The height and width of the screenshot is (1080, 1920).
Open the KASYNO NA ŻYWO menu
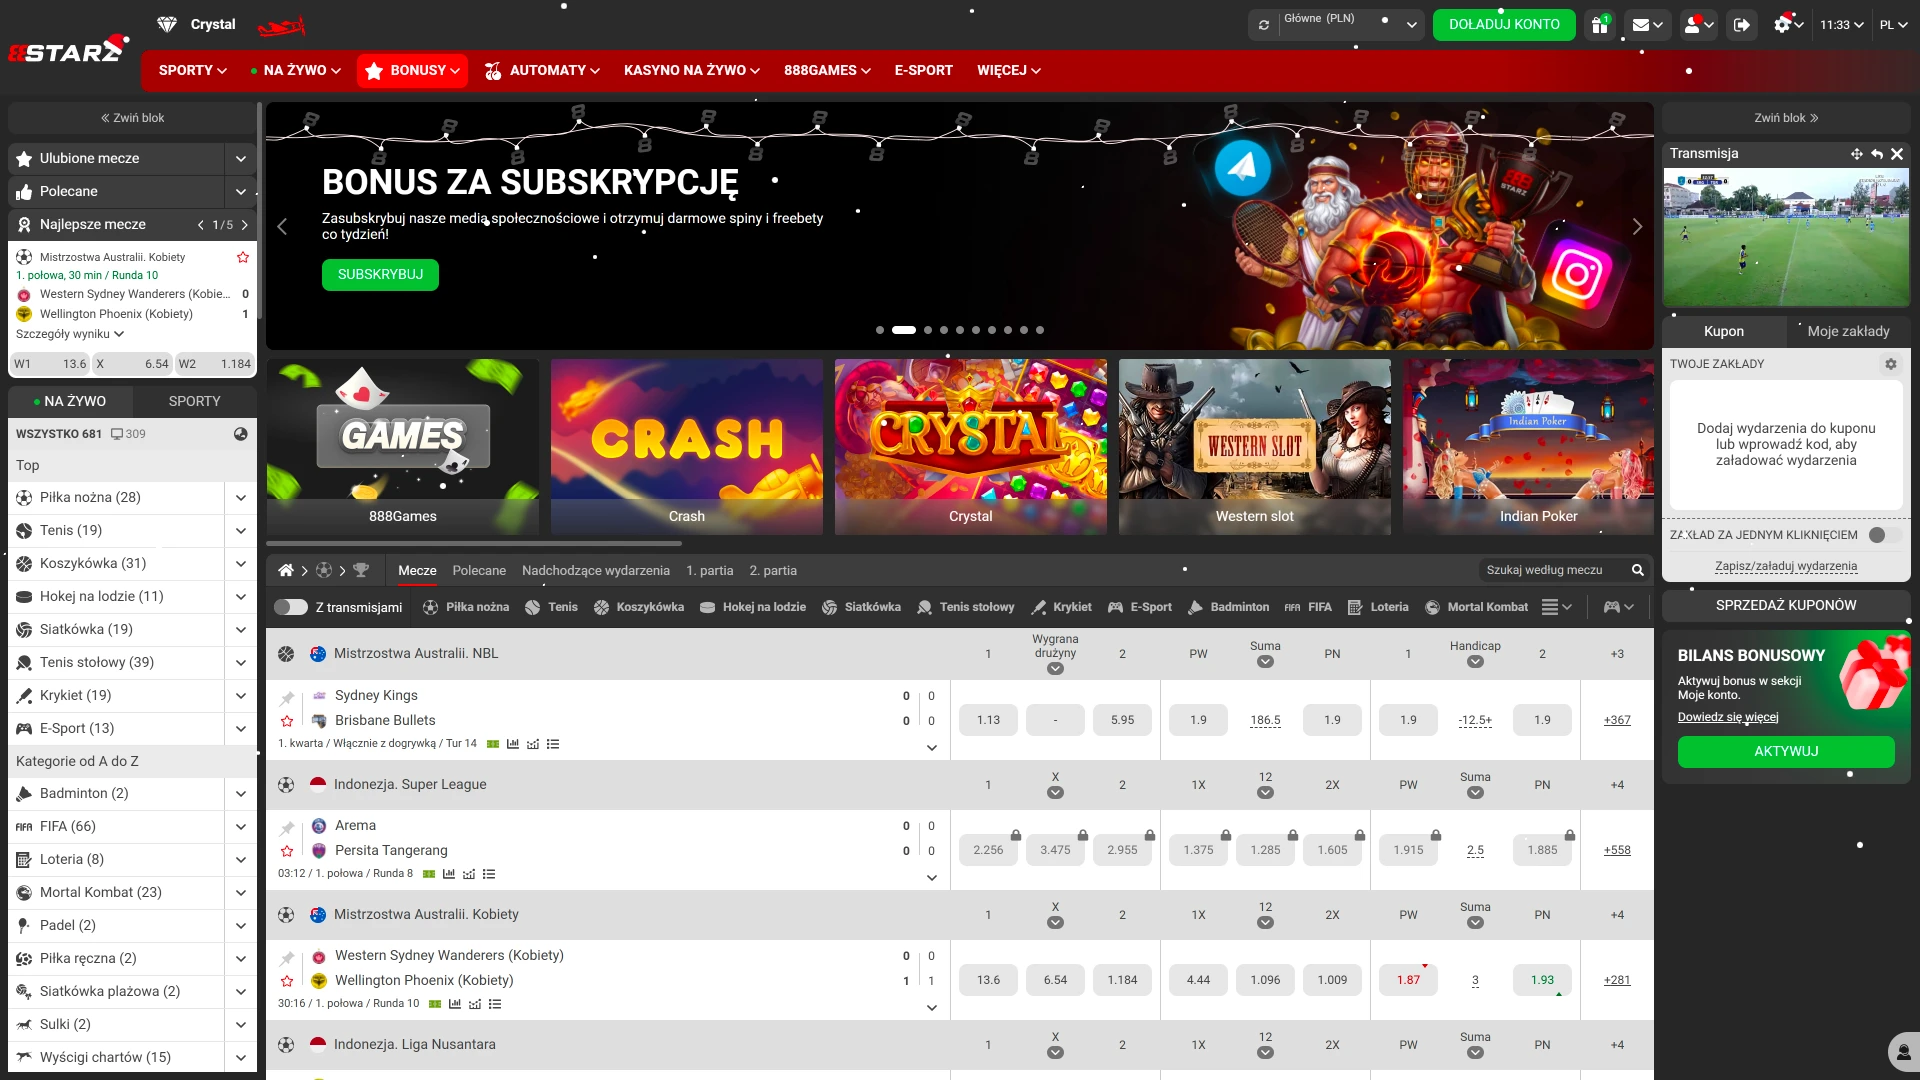point(690,70)
